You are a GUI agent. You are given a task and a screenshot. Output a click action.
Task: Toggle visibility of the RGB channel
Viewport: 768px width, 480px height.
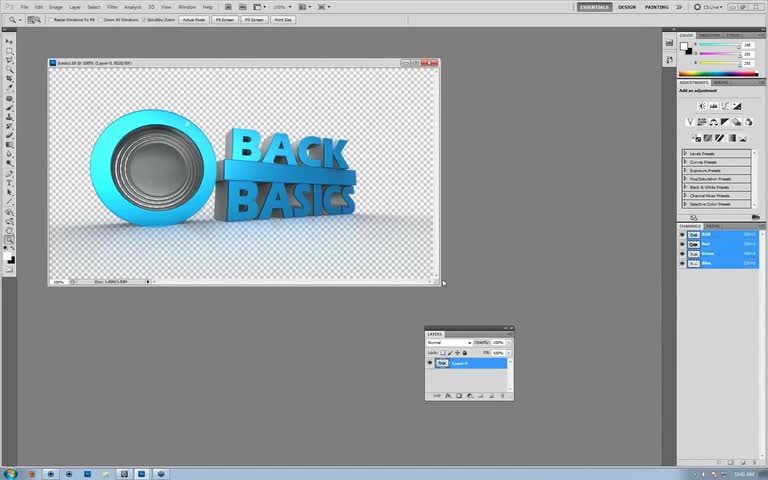682,235
